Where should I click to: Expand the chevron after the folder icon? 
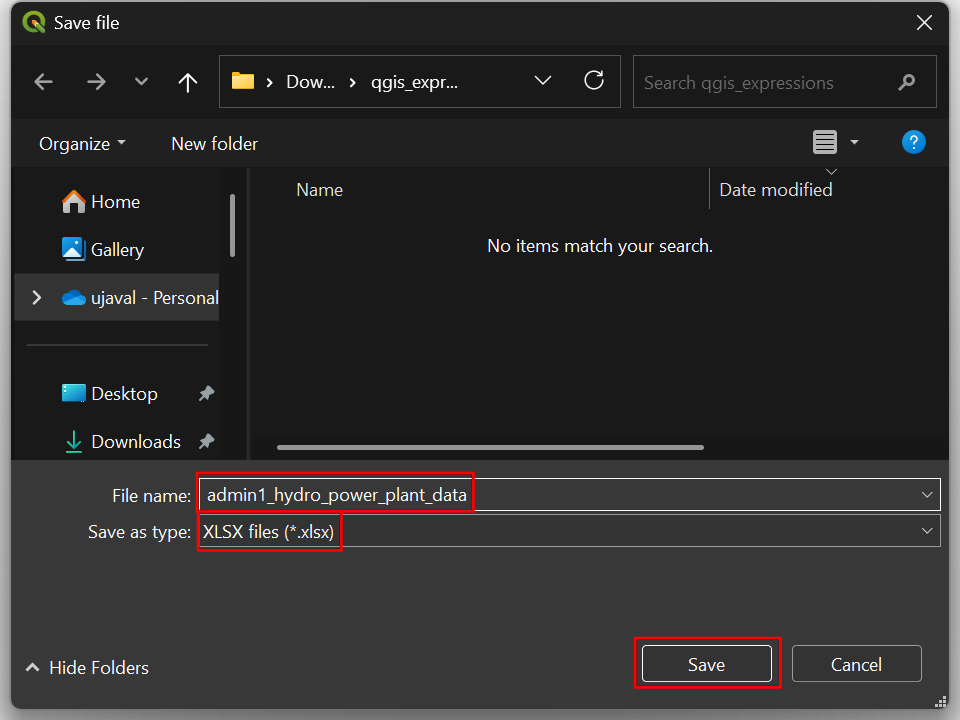pyautogui.click(x=269, y=82)
